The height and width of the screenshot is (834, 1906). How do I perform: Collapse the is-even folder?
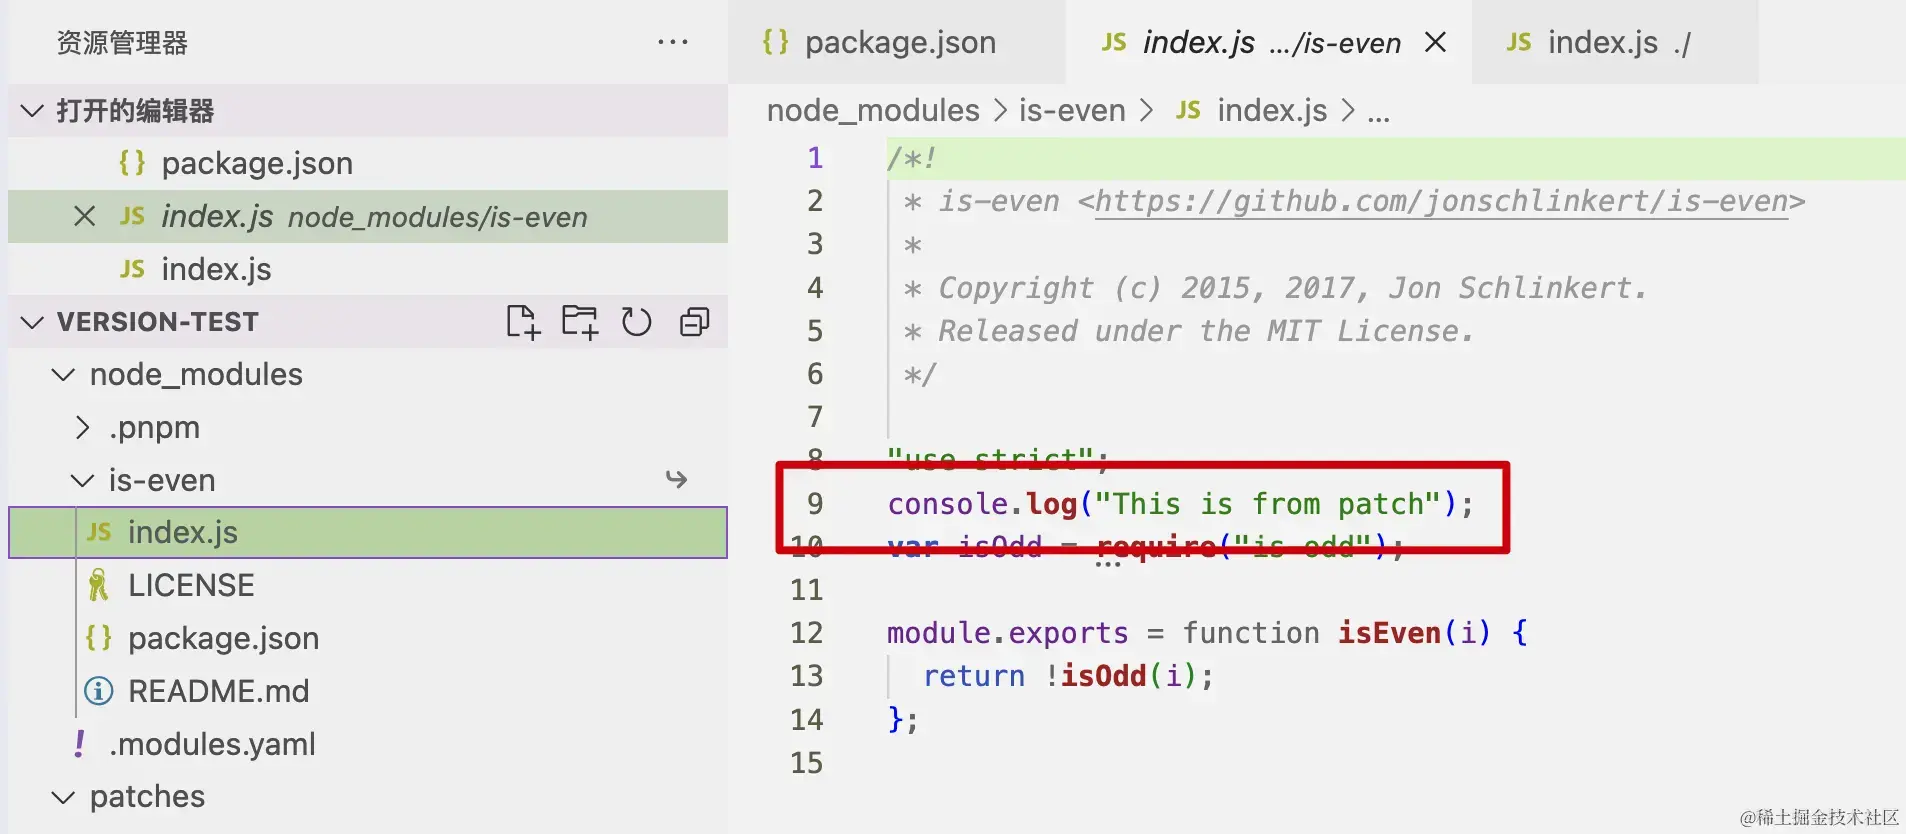tap(83, 480)
